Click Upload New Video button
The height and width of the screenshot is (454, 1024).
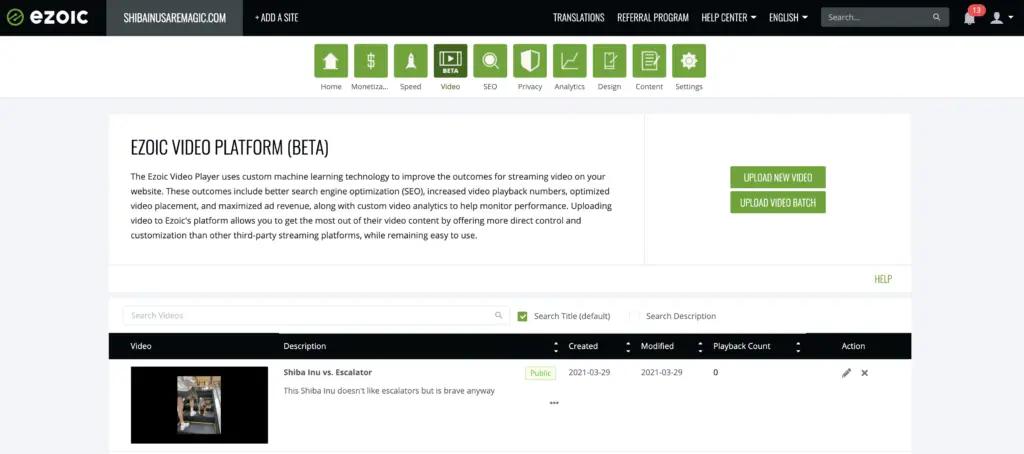778,177
